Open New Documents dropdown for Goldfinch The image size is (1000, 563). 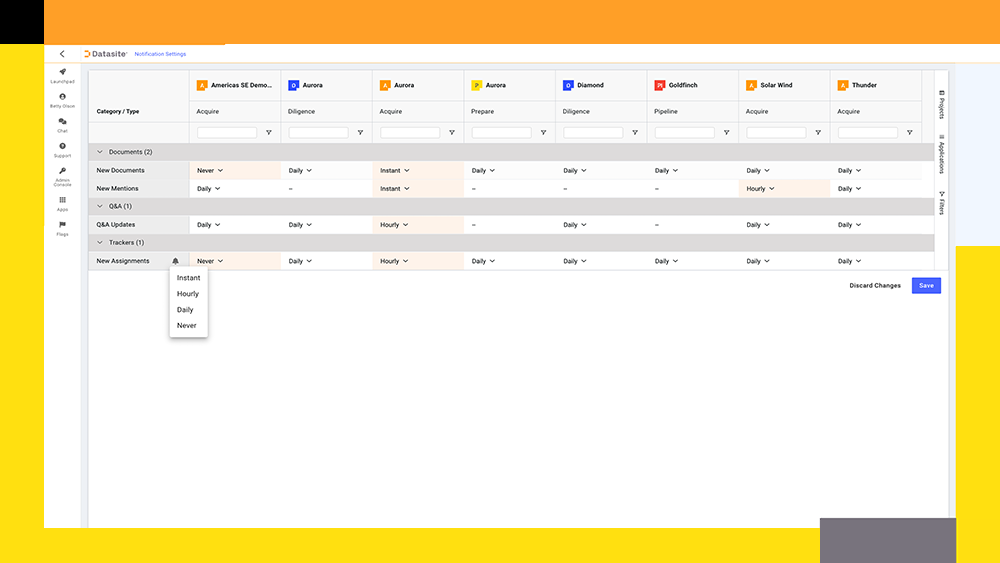coord(666,170)
